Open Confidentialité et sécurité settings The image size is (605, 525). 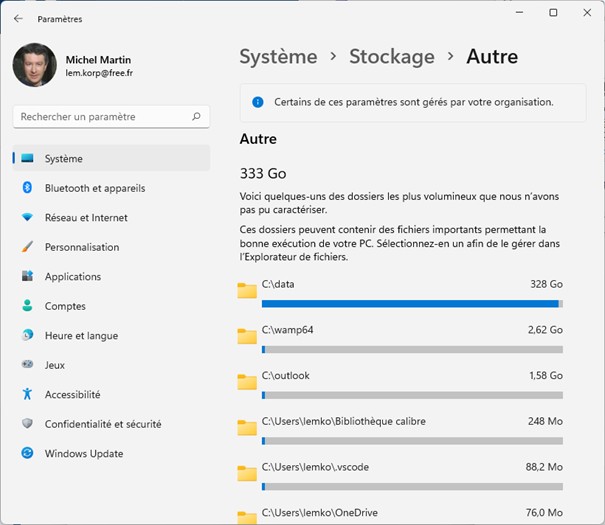[x=102, y=424]
